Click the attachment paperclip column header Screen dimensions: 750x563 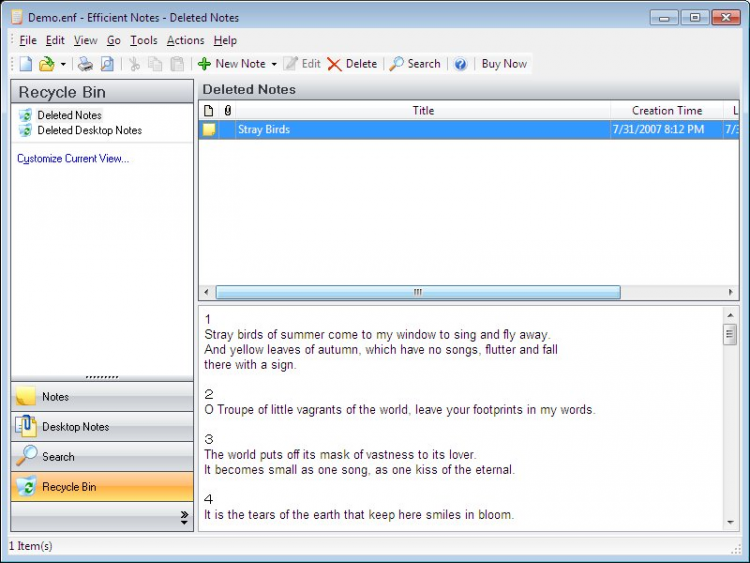[228, 110]
